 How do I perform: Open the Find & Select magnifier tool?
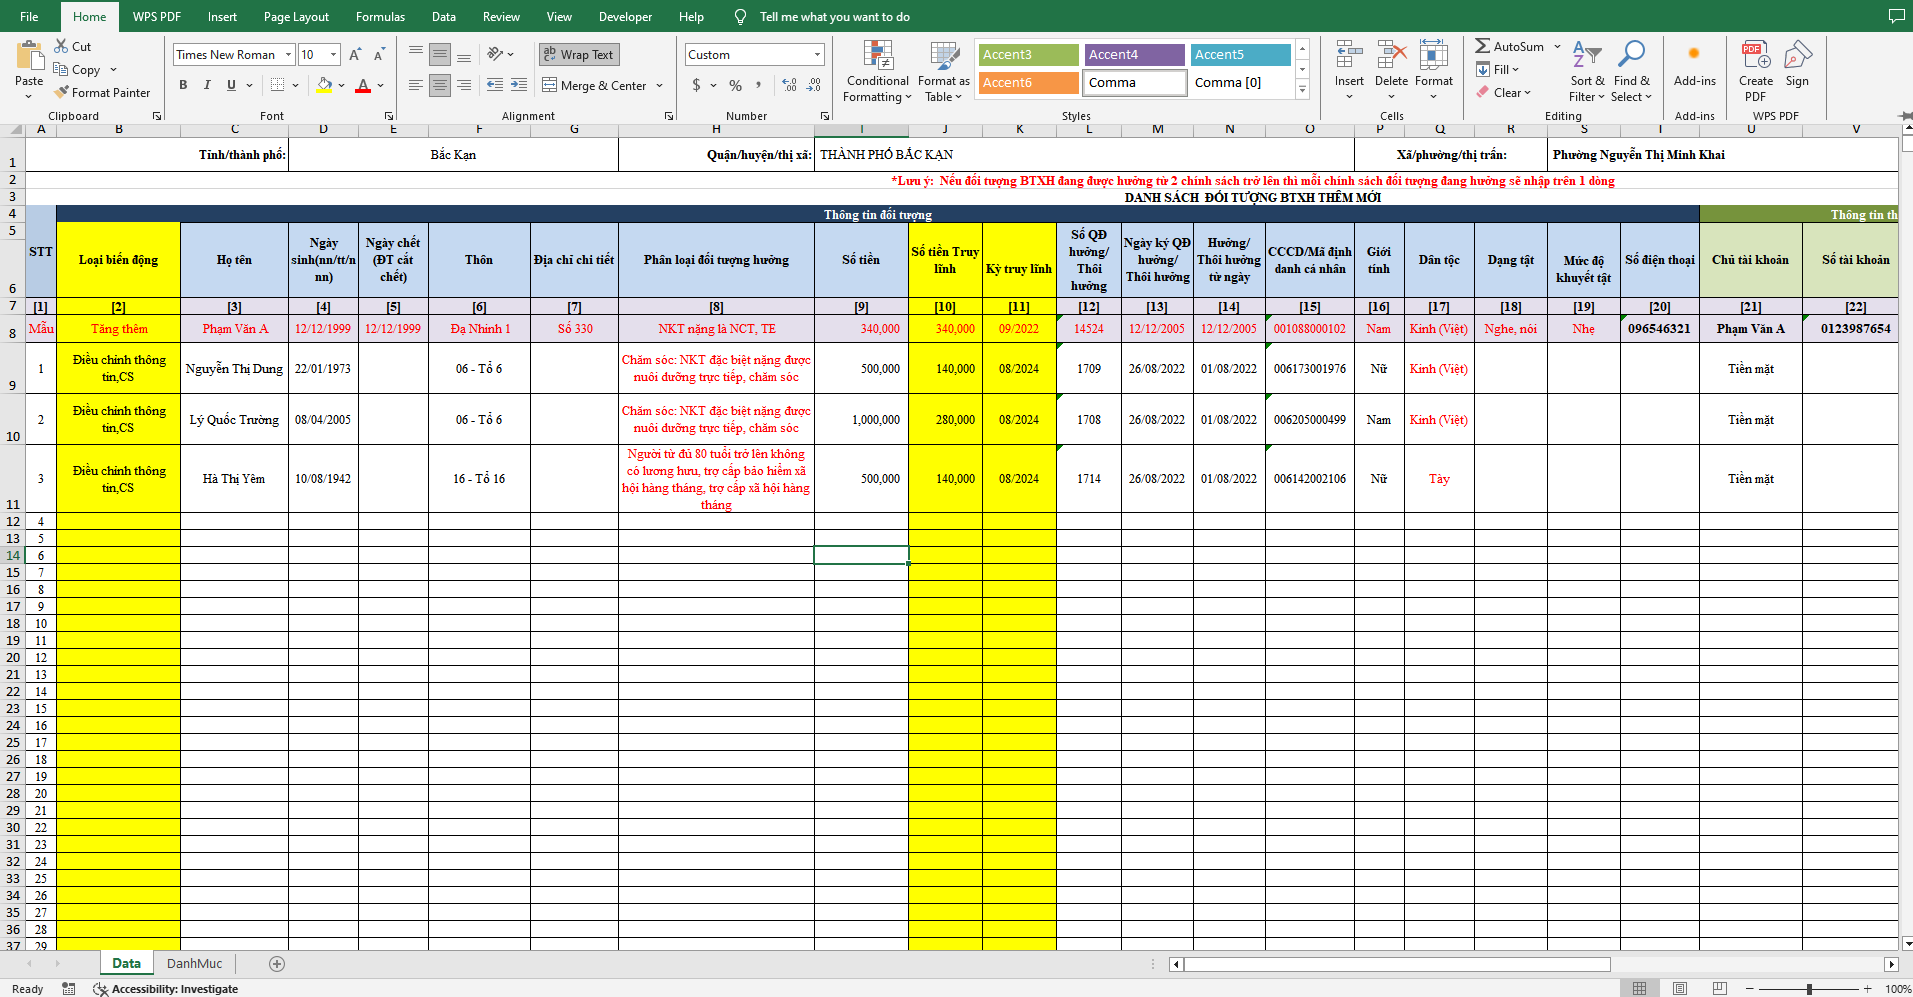(1631, 56)
